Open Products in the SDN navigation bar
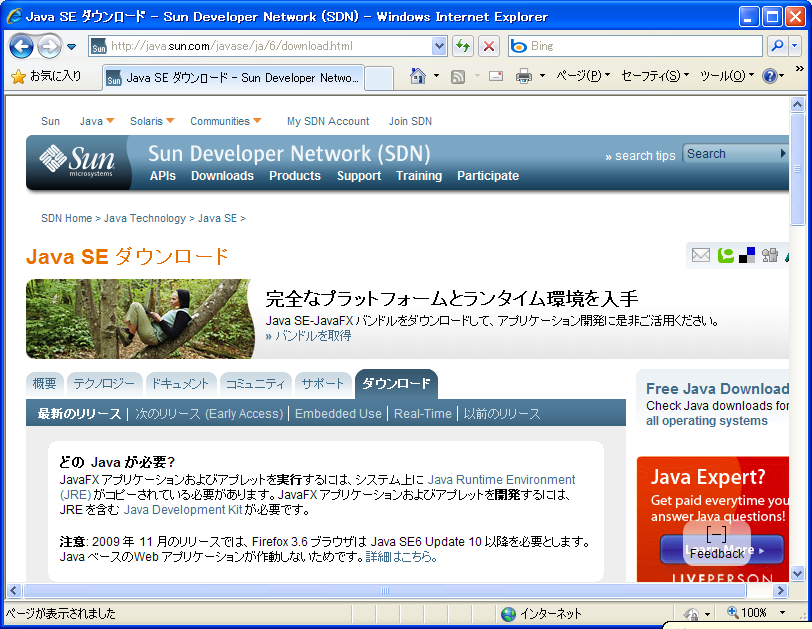This screenshot has width=812, height=629. [295, 176]
